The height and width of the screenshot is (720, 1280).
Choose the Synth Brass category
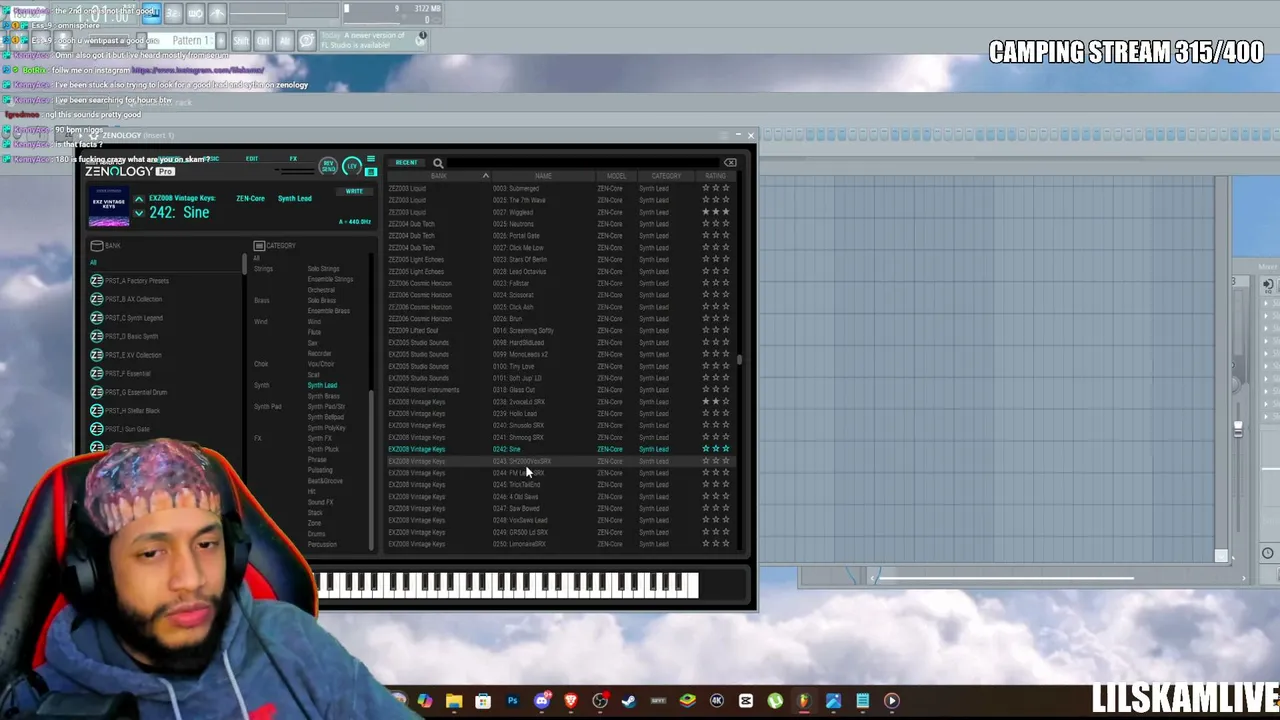click(x=323, y=396)
